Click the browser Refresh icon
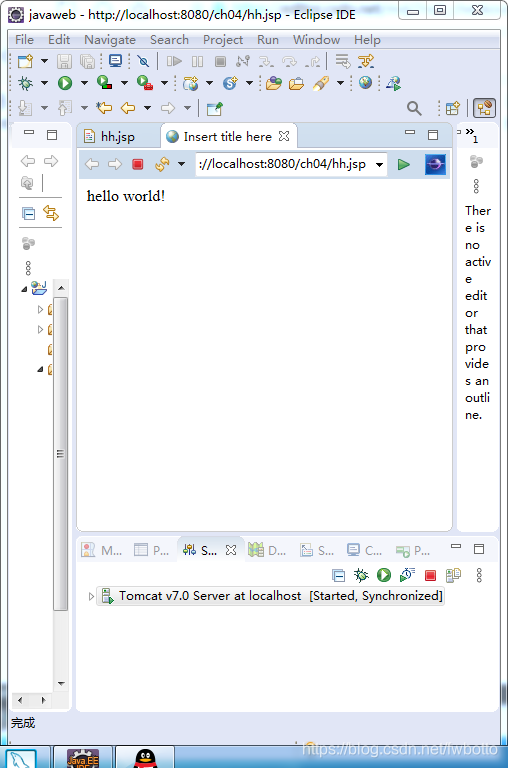The height and width of the screenshot is (768, 508). [x=162, y=164]
